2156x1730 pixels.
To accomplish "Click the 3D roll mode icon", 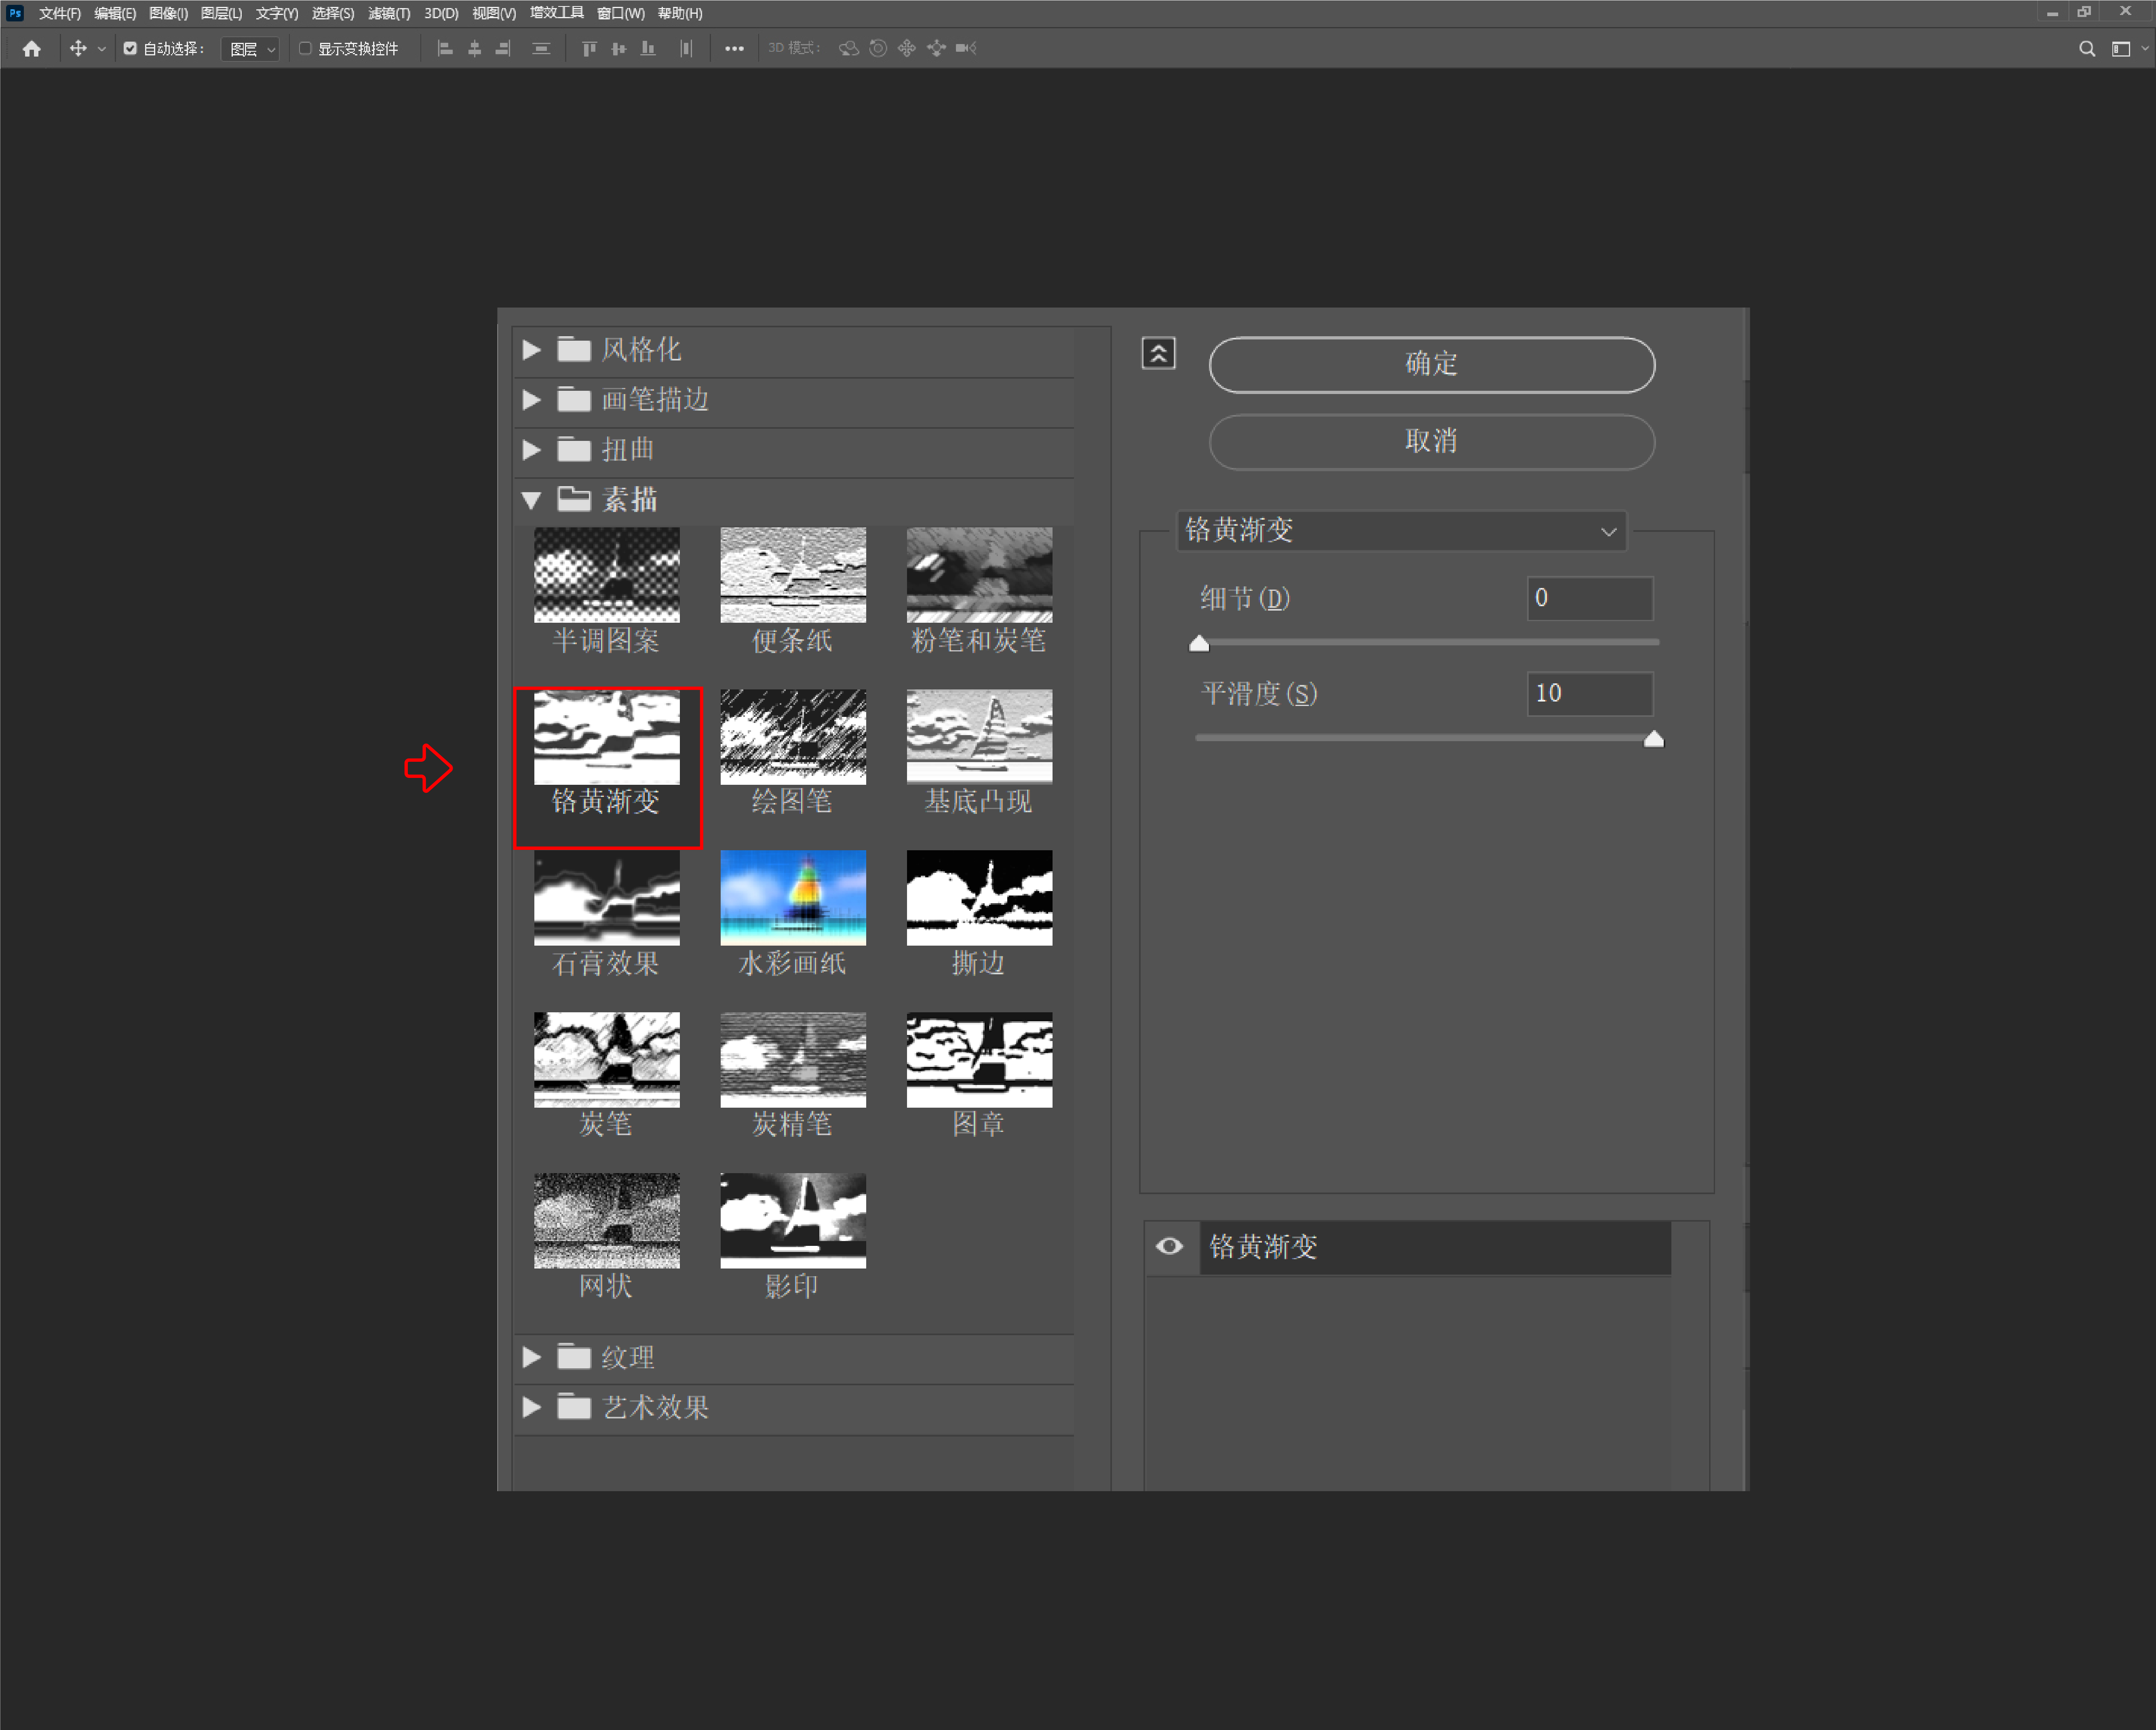I will click(x=878, y=48).
